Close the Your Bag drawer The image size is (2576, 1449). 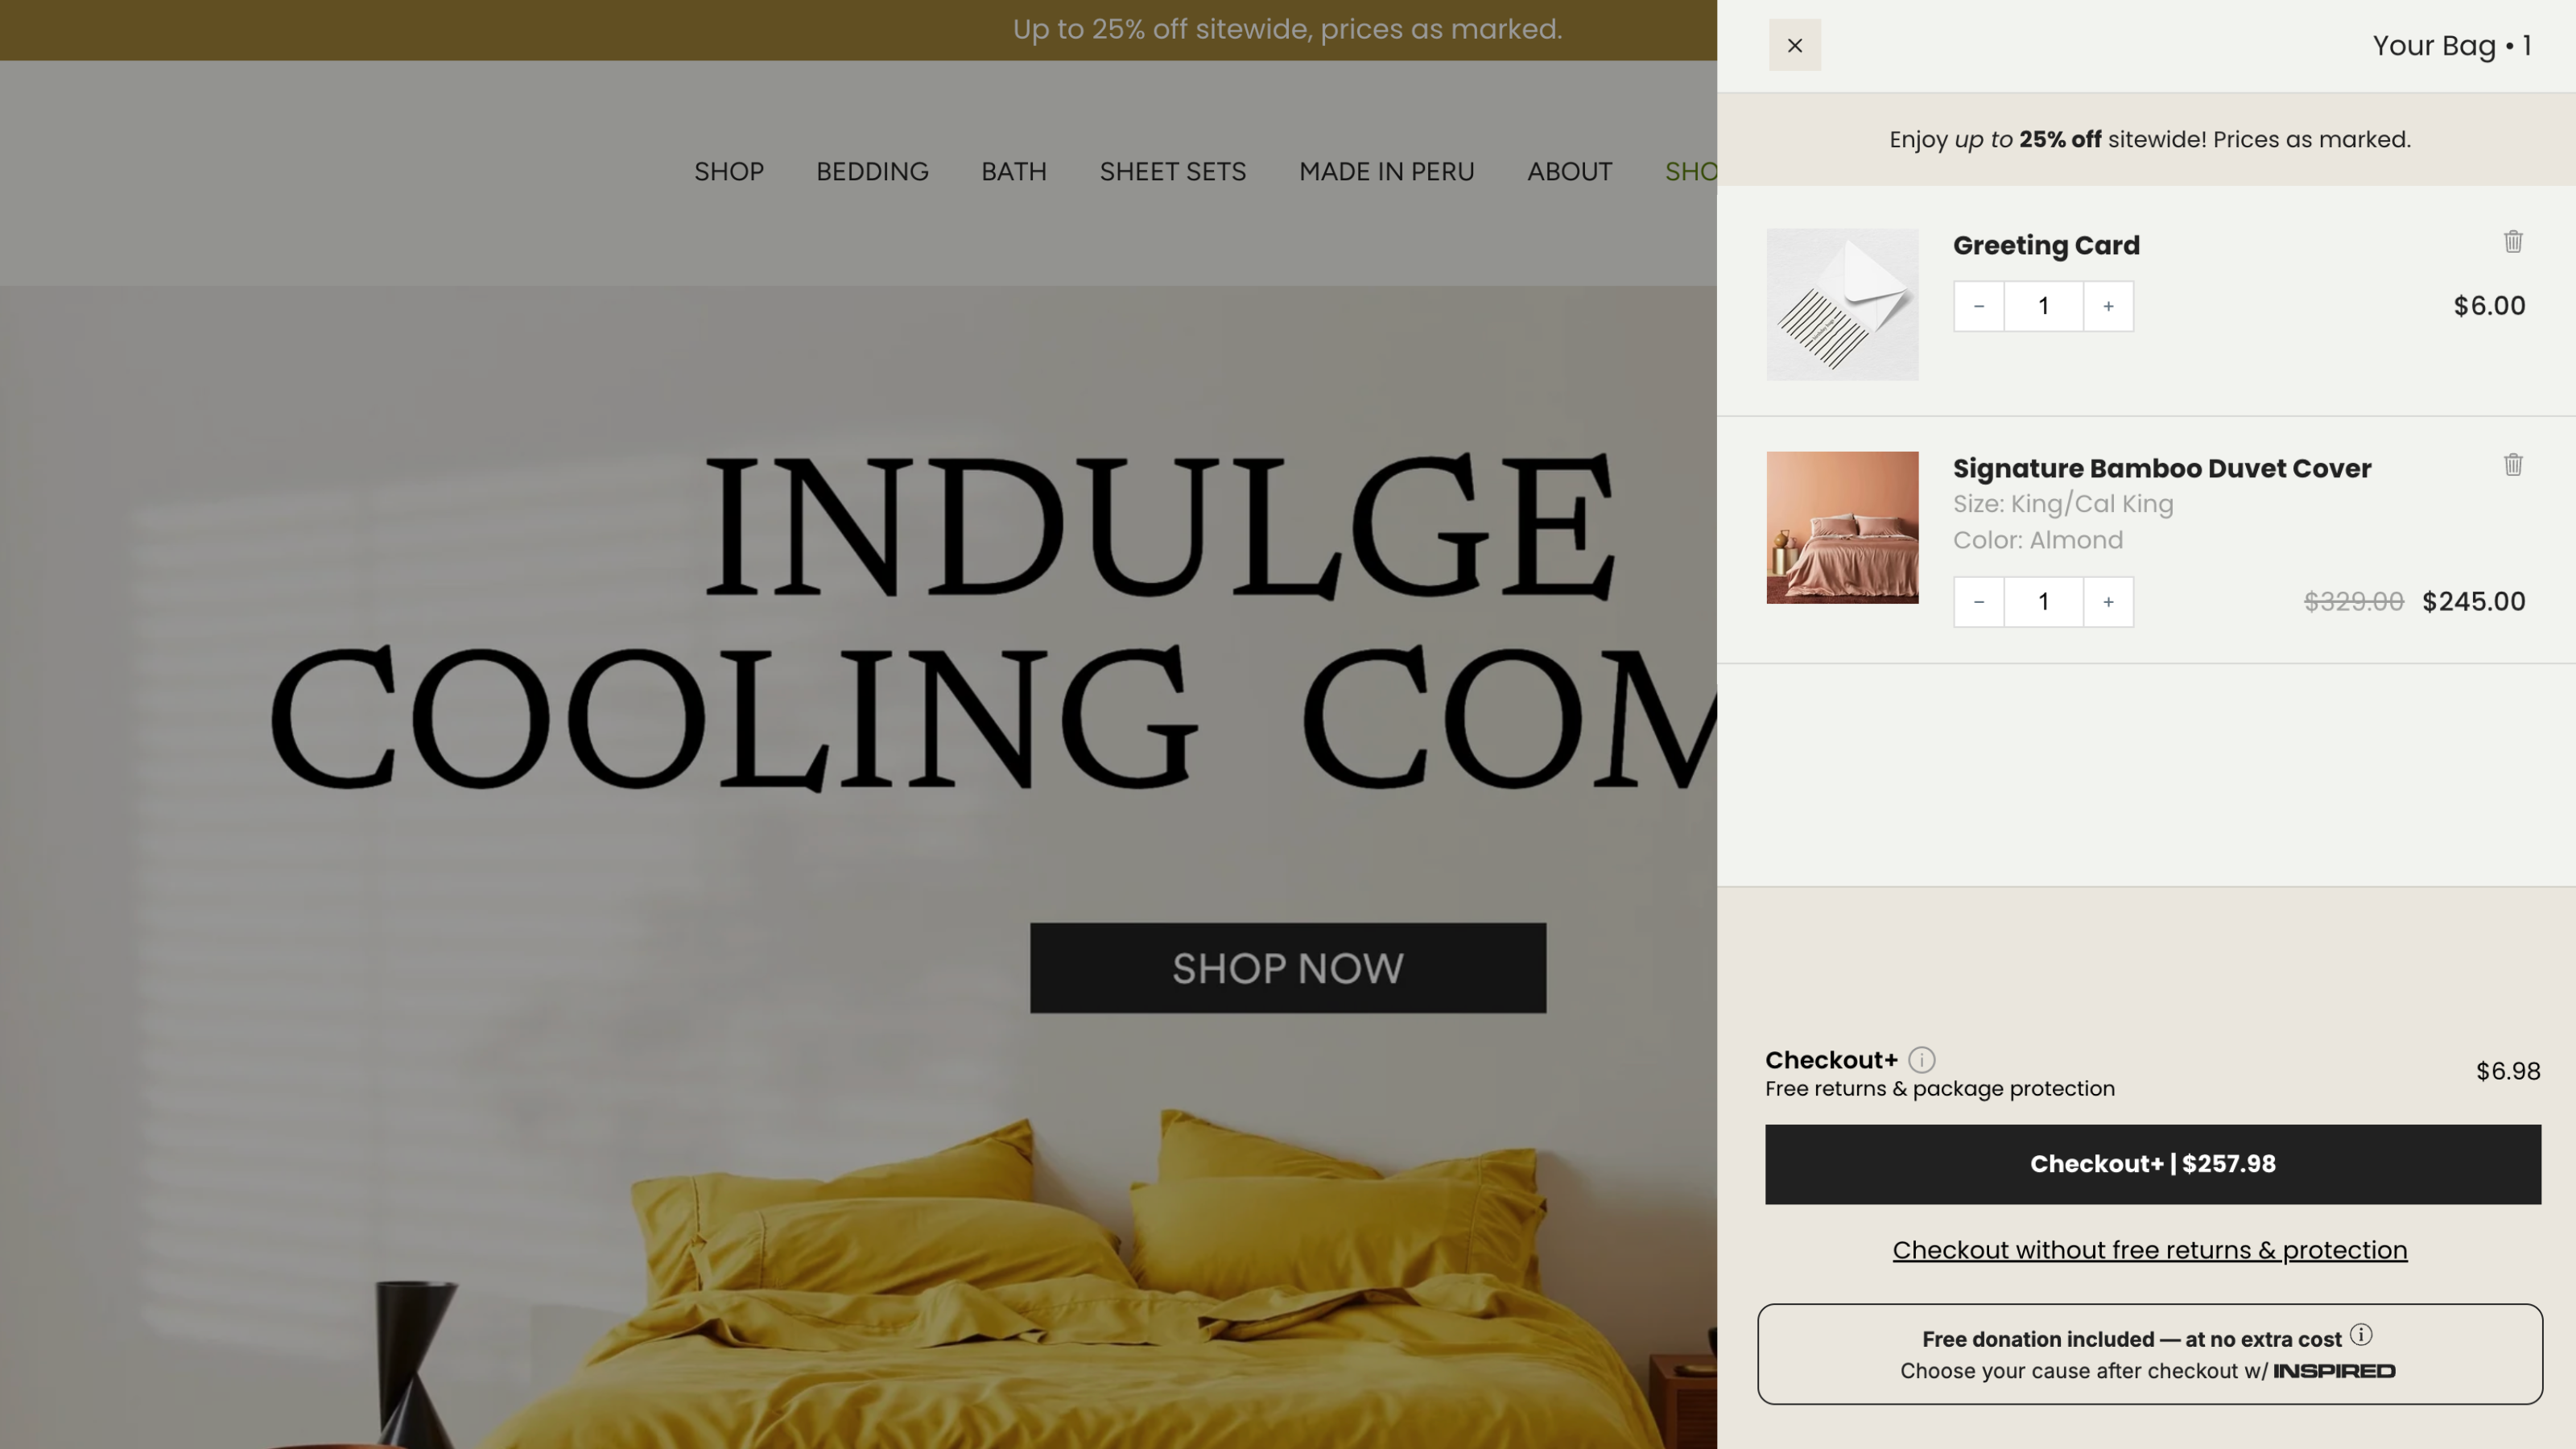point(1795,45)
